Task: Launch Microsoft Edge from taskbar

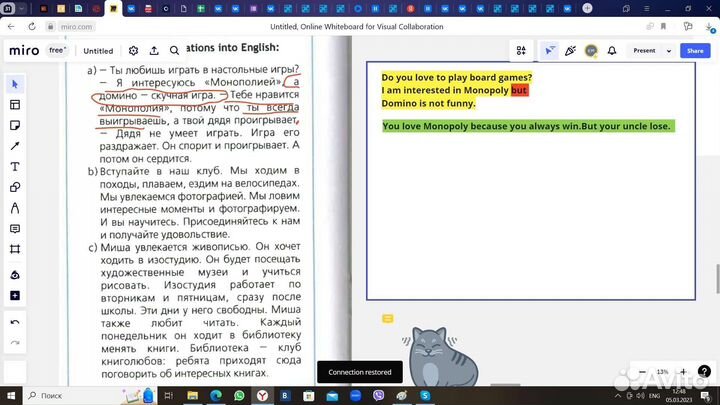Action: [x=216, y=395]
